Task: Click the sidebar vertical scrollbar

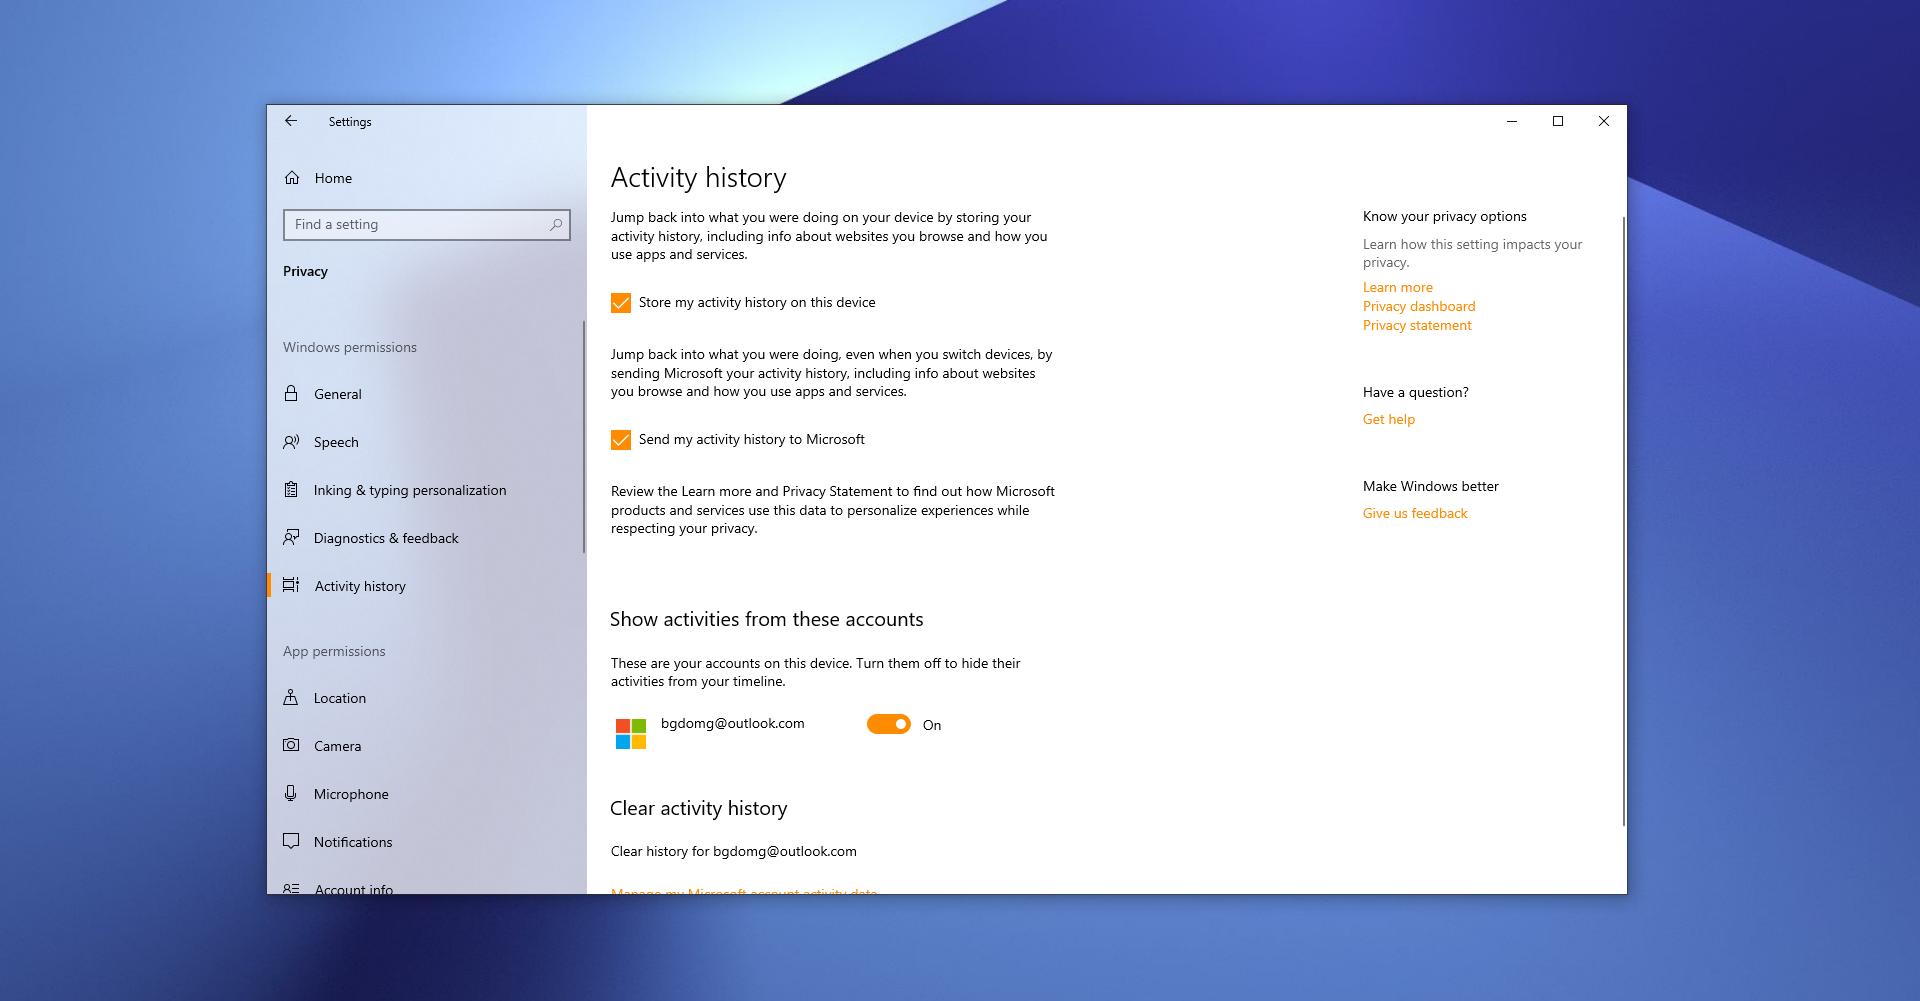Action: click(x=583, y=436)
